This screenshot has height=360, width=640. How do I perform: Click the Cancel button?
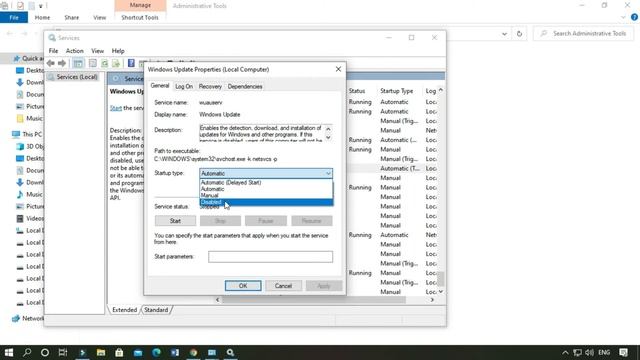(x=283, y=286)
